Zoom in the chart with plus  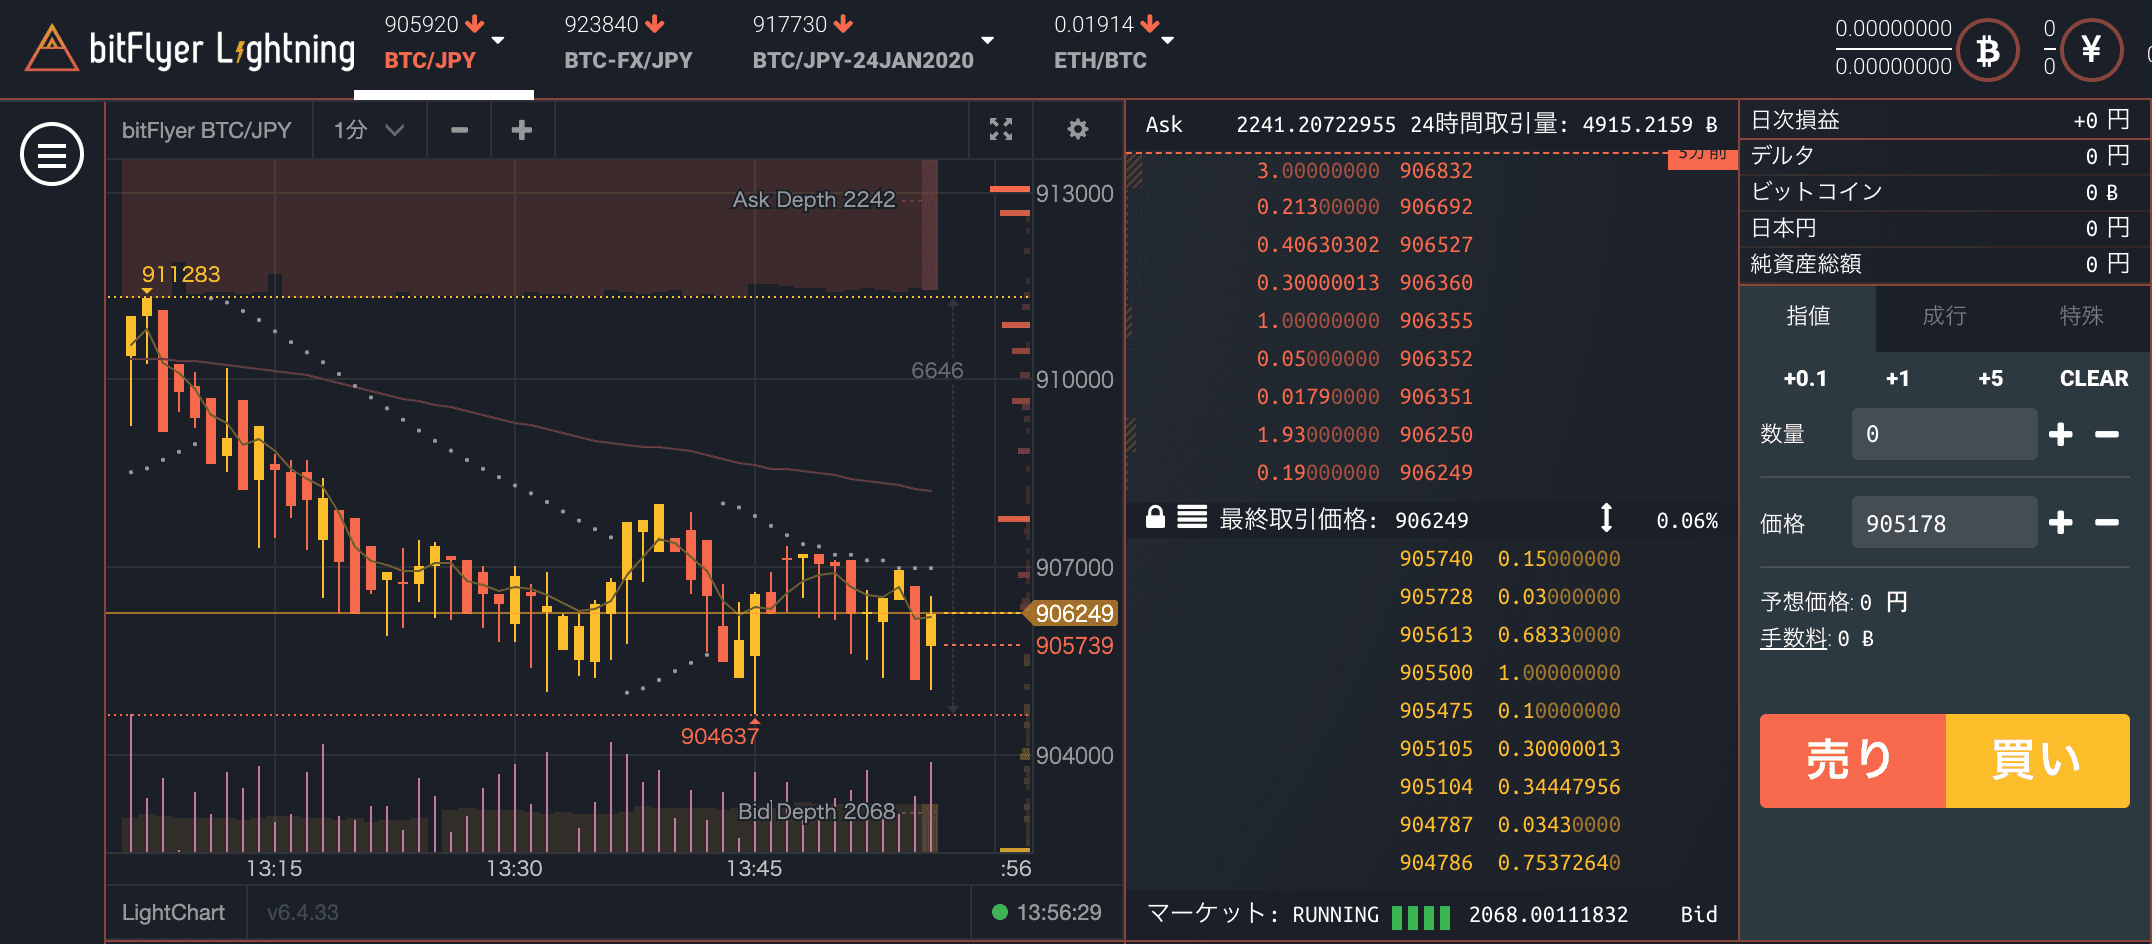pos(522,130)
